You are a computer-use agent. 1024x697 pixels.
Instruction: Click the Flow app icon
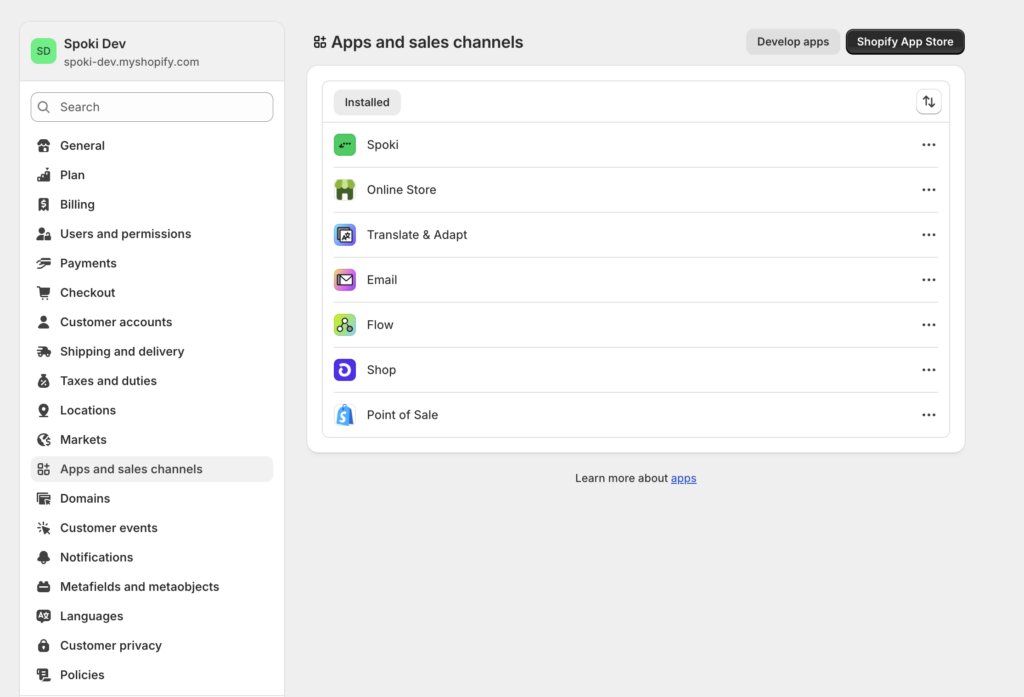(x=345, y=325)
